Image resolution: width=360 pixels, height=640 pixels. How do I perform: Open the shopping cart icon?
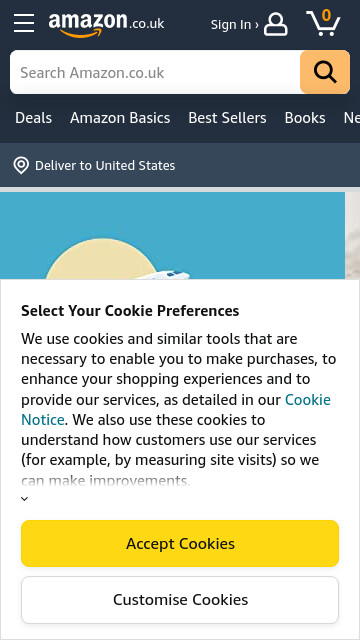pyautogui.click(x=323, y=23)
